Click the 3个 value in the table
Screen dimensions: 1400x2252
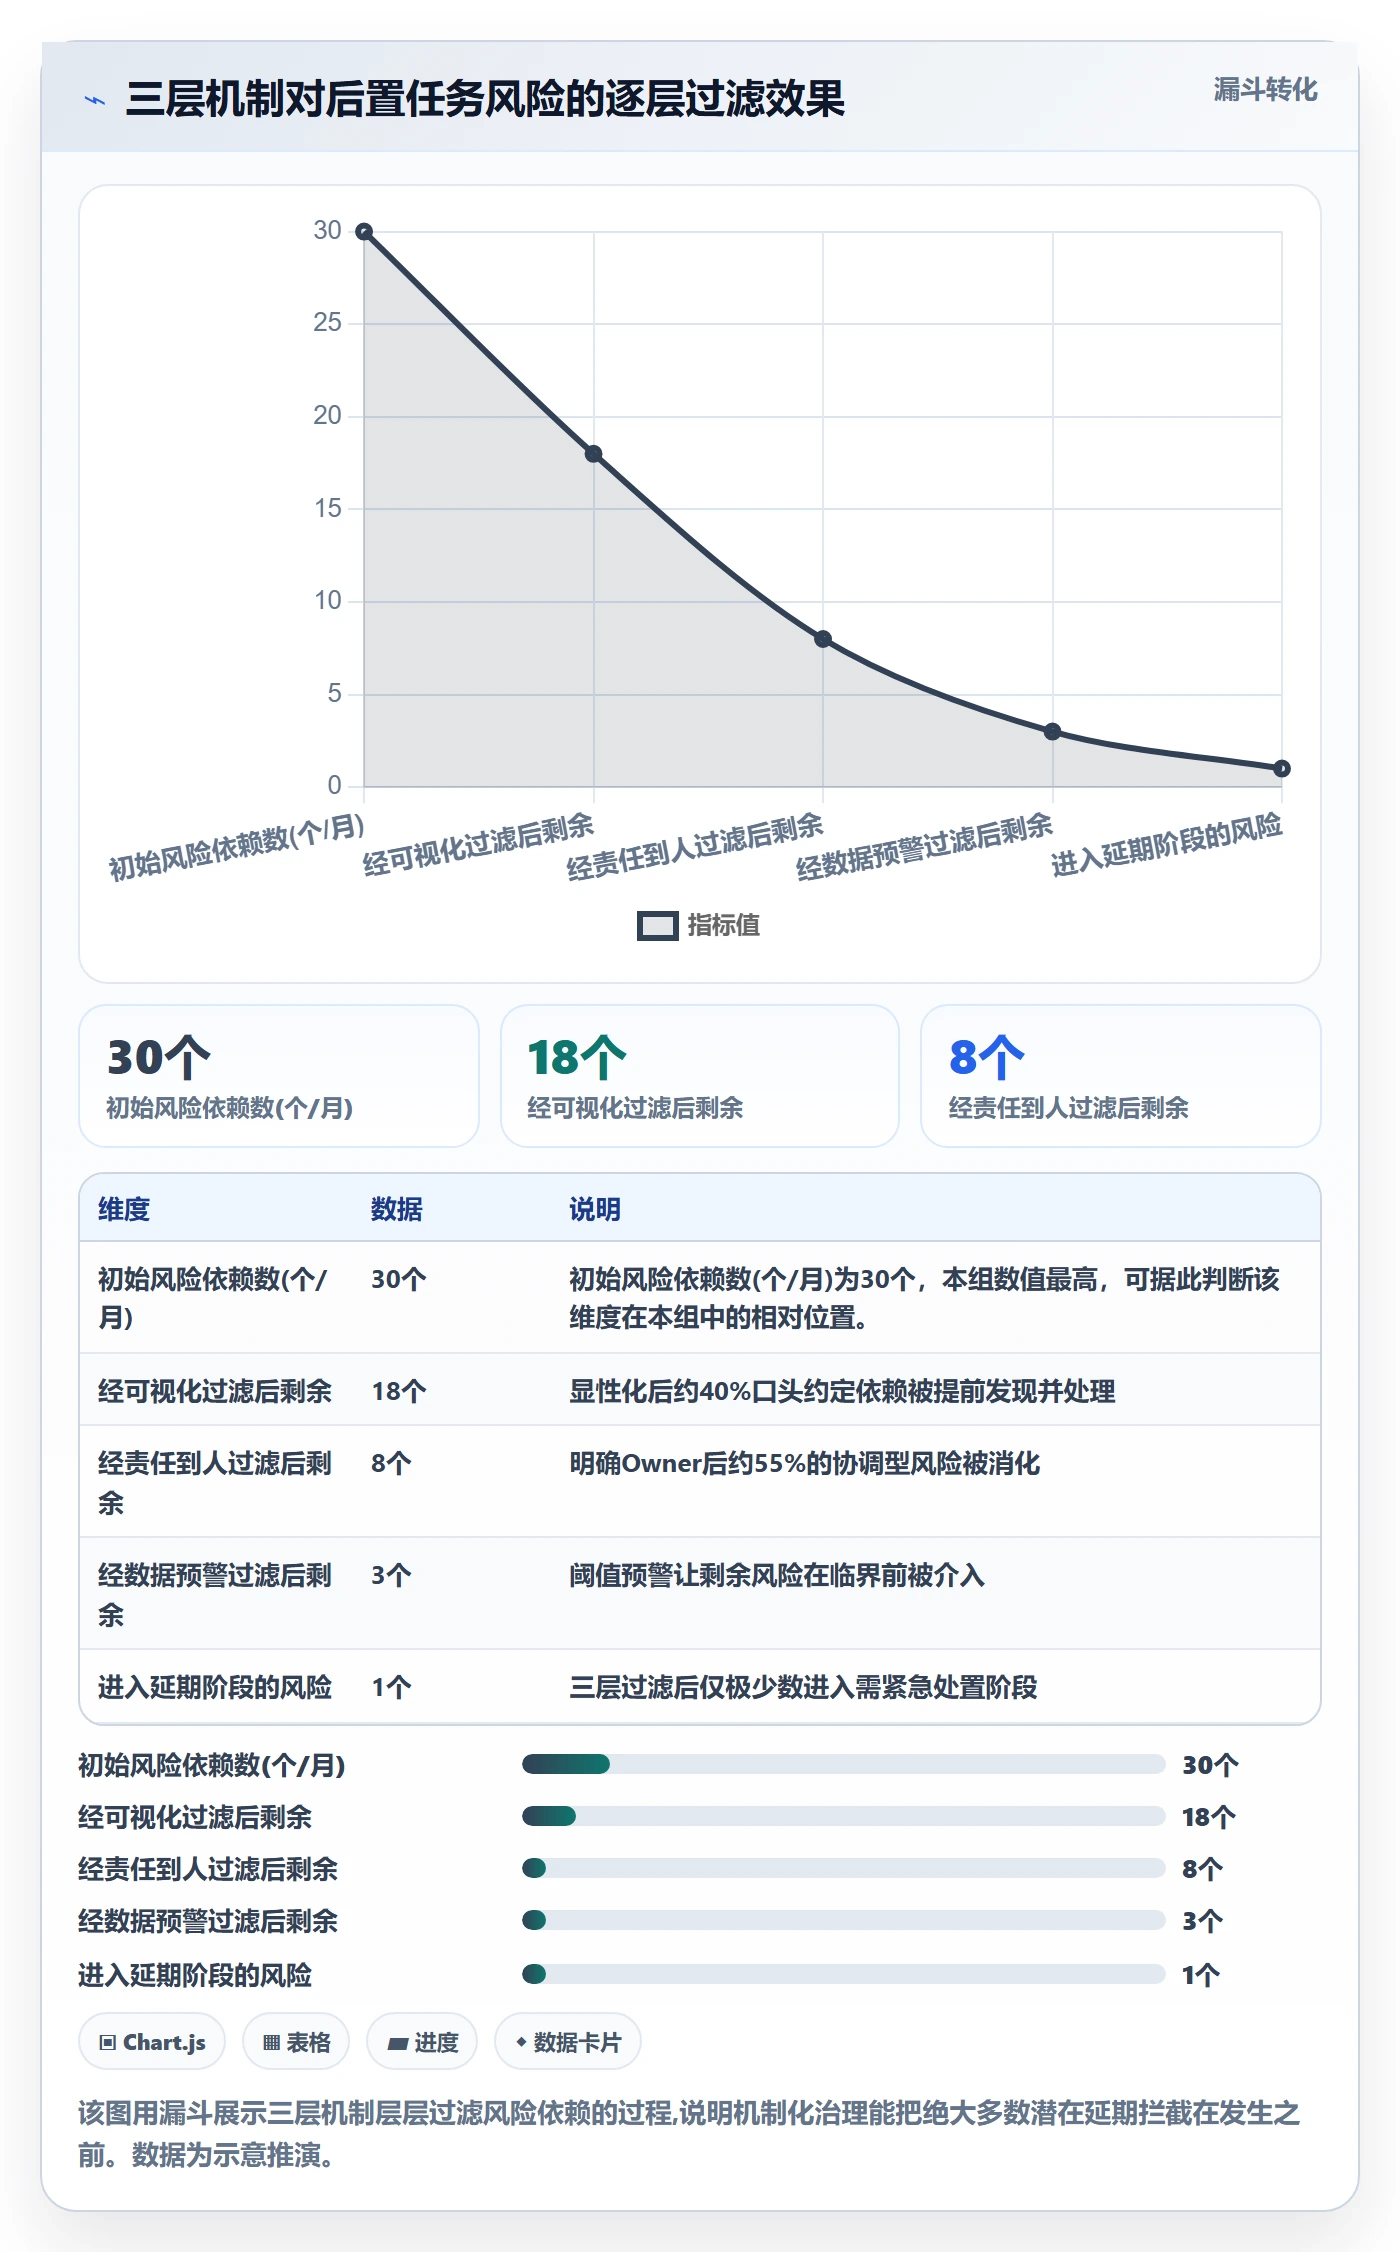(x=391, y=1575)
